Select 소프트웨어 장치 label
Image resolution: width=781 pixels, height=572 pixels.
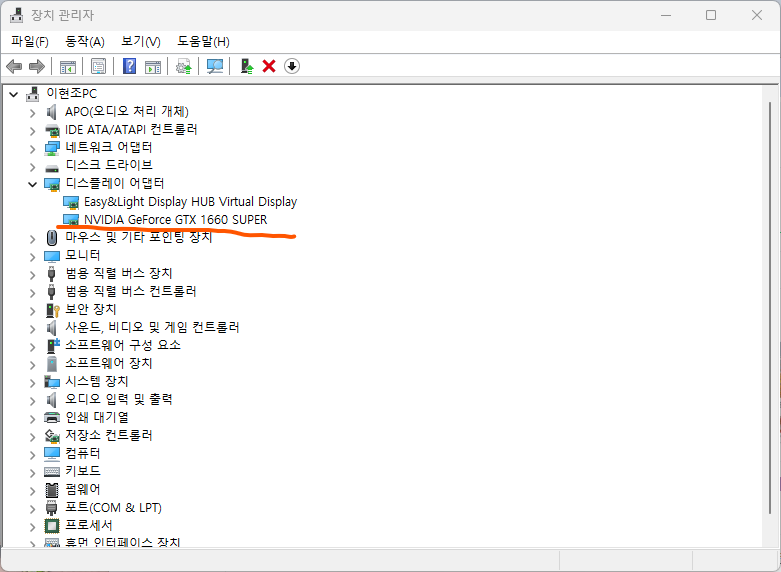[109, 363]
